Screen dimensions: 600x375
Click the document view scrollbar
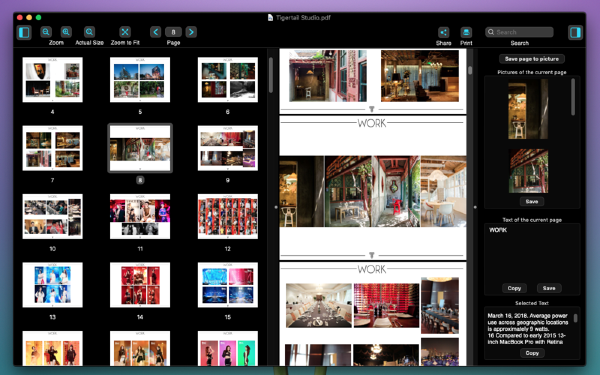pyautogui.click(x=470, y=70)
